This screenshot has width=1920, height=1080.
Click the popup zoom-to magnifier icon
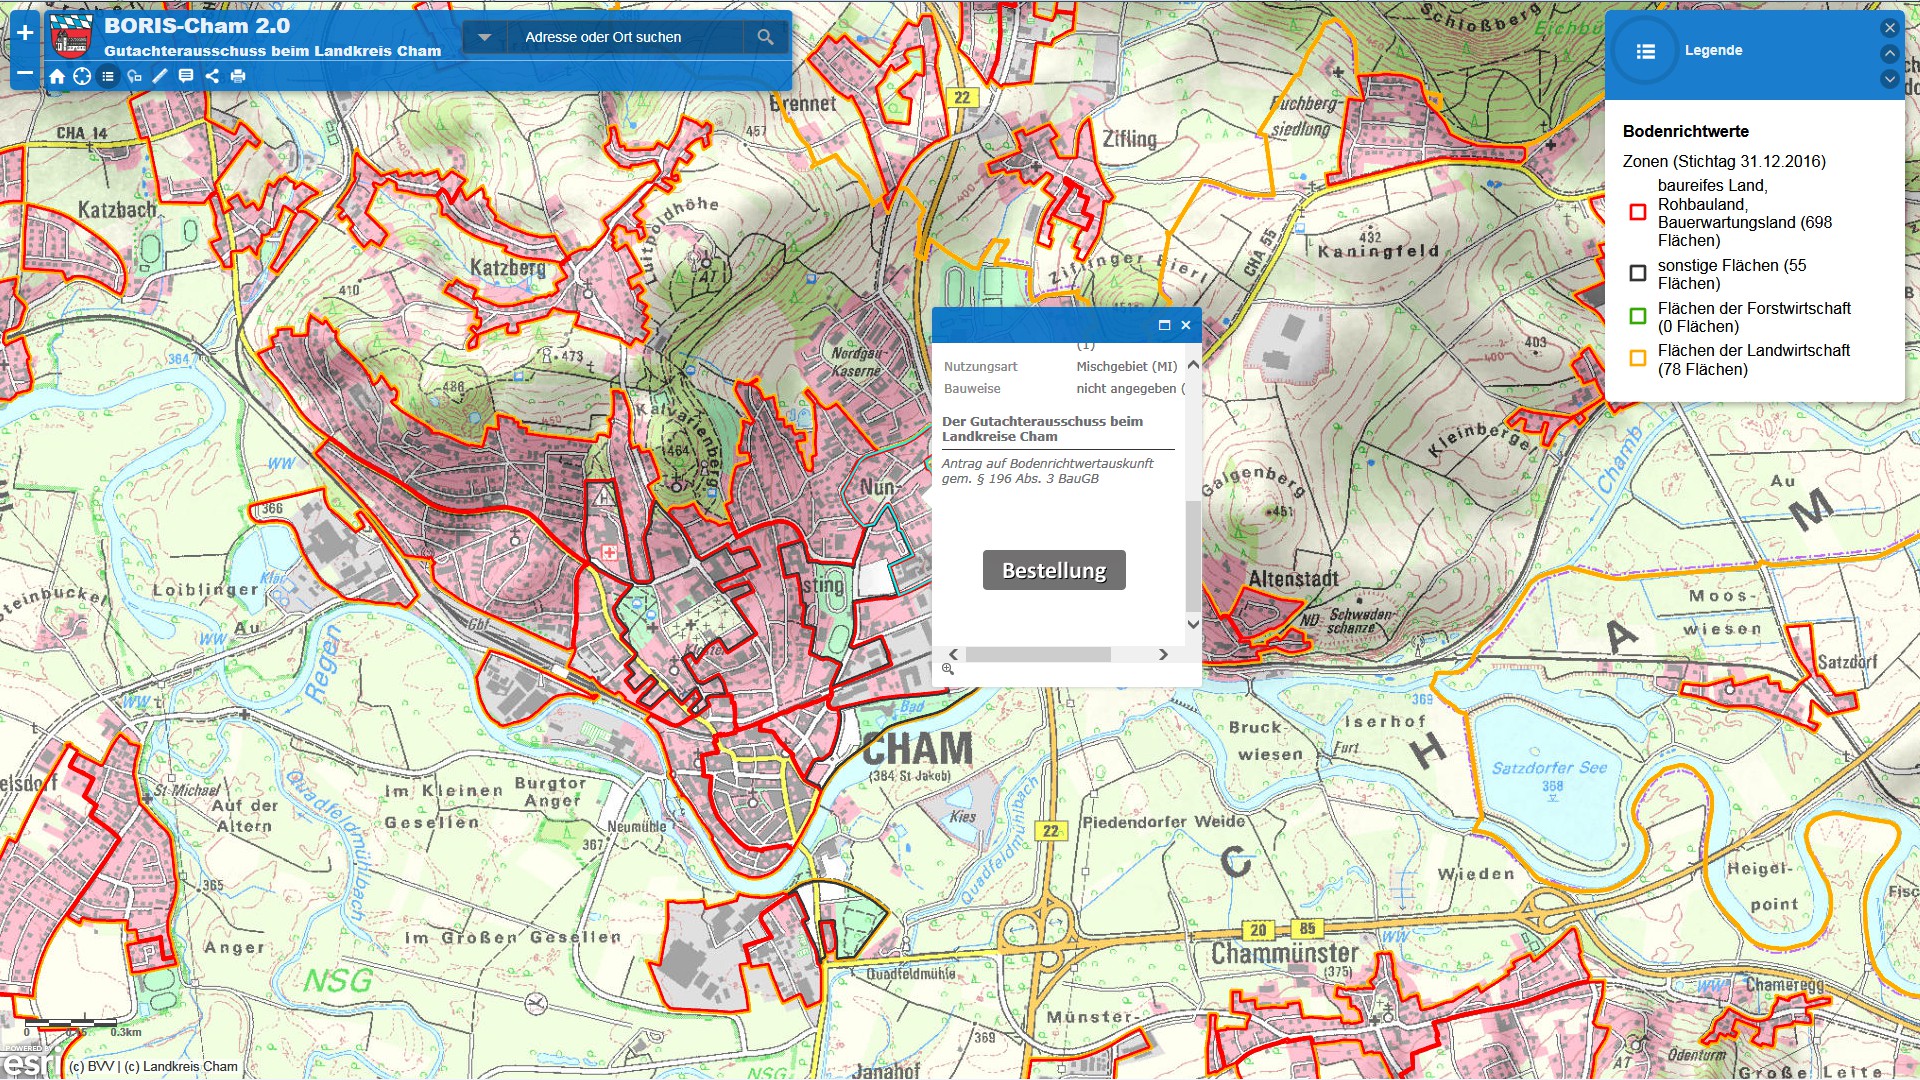tap(948, 669)
